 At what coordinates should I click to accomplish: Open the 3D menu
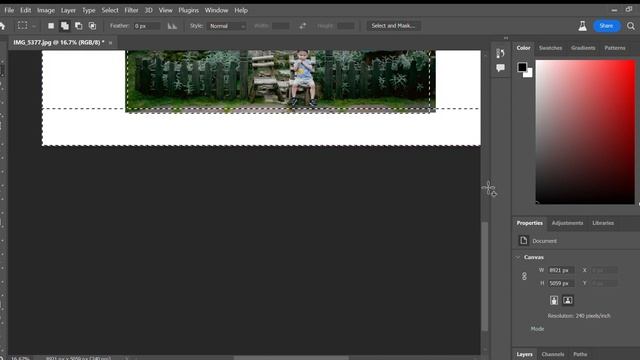point(149,10)
